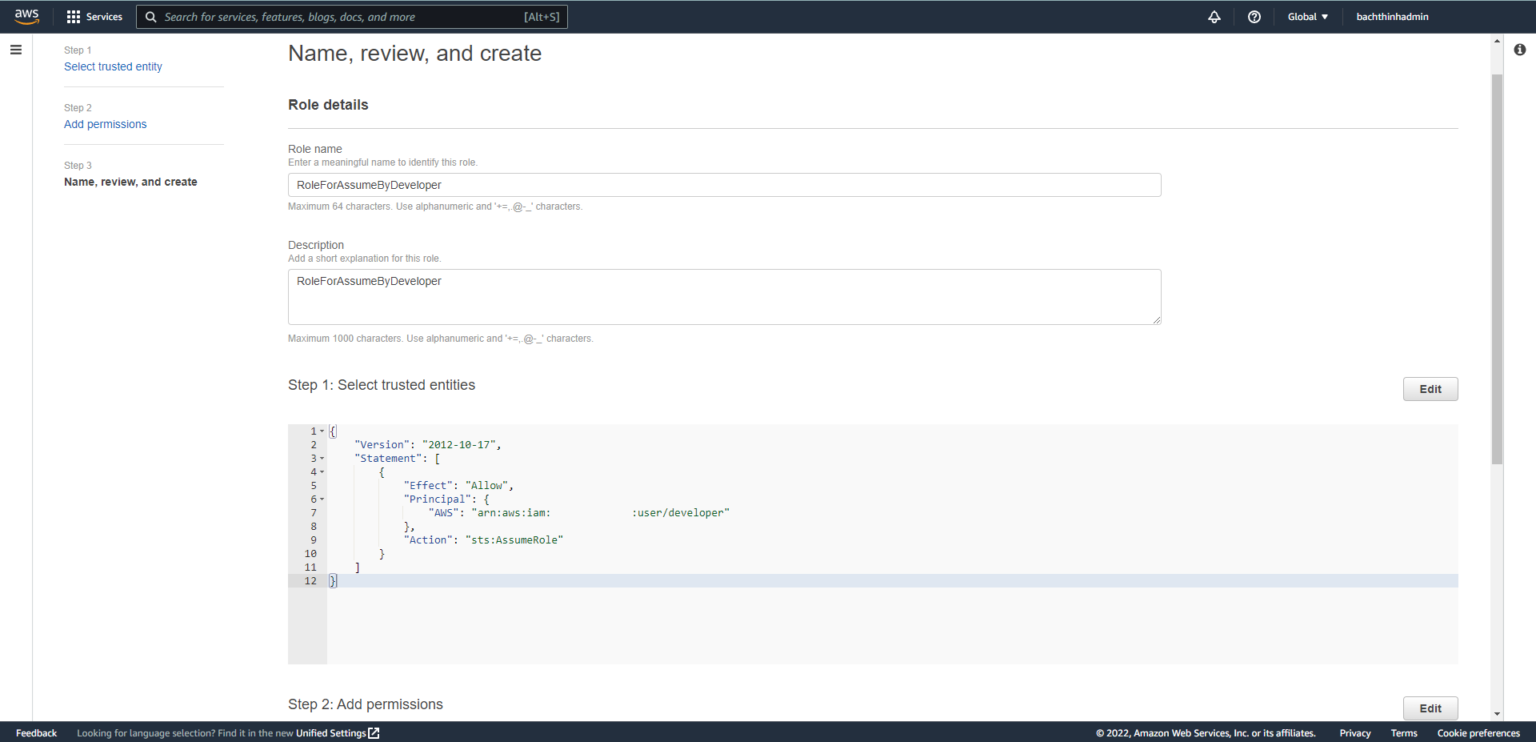Open the help question mark menu

tap(1254, 17)
